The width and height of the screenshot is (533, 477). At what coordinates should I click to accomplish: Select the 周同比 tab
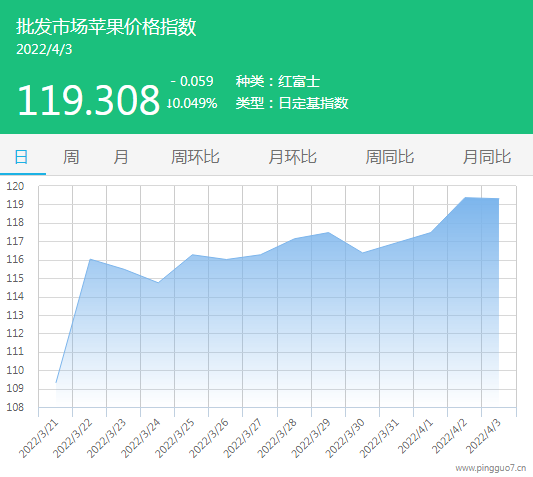[x=390, y=157]
